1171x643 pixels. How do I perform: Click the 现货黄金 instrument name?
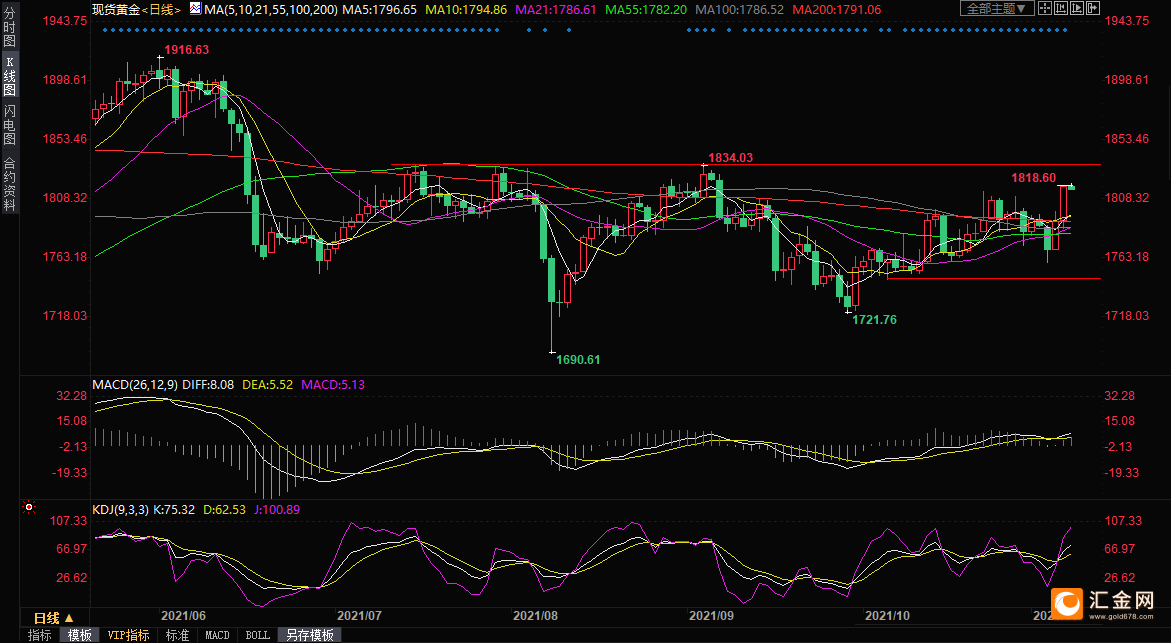[116, 10]
